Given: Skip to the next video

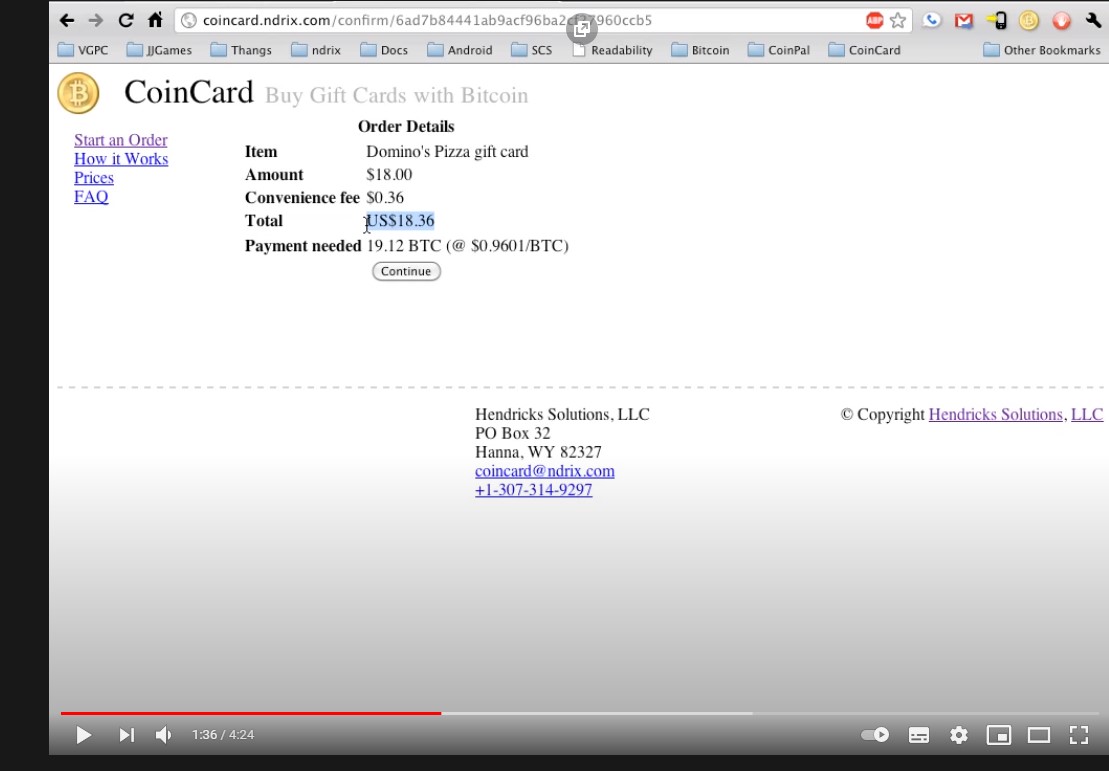Looking at the screenshot, I should coord(126,735).
